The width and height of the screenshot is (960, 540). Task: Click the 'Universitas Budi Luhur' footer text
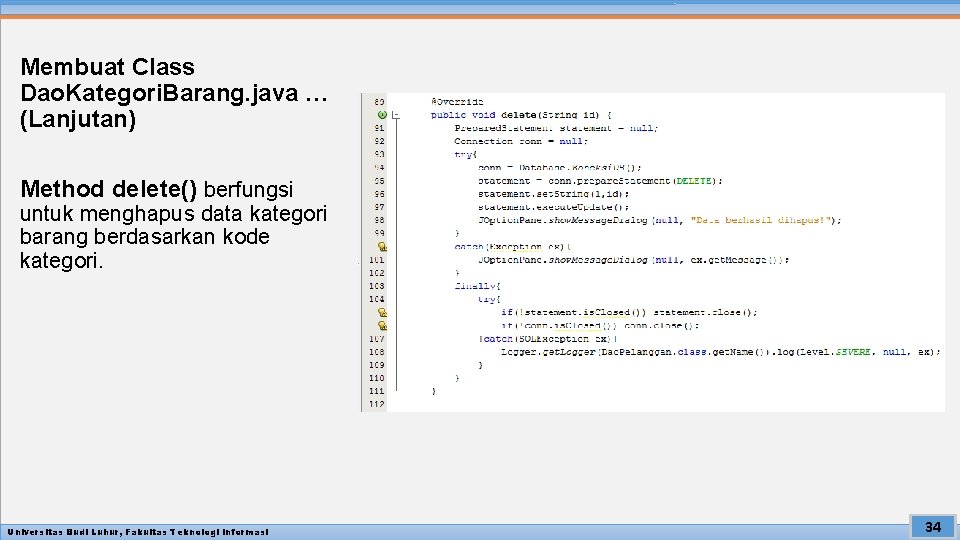point(138,532)
